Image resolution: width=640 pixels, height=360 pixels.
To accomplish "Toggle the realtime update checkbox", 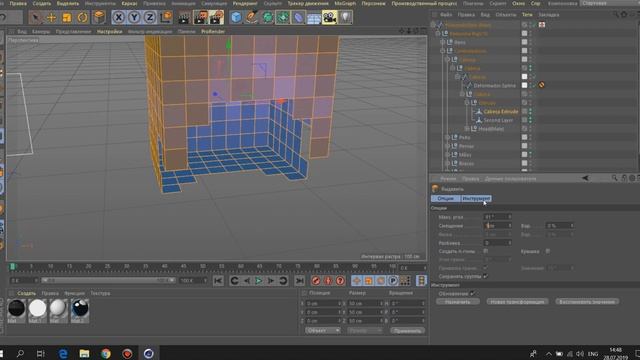I will (472, 293).
